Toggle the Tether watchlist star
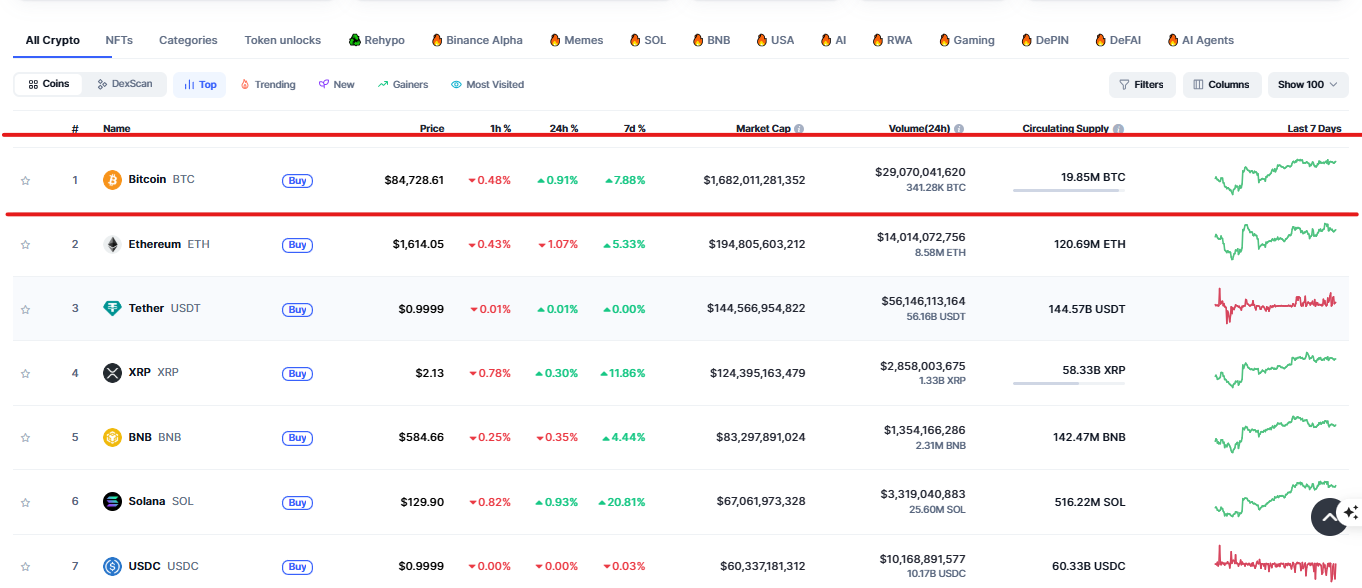 (x=25, y=309)
